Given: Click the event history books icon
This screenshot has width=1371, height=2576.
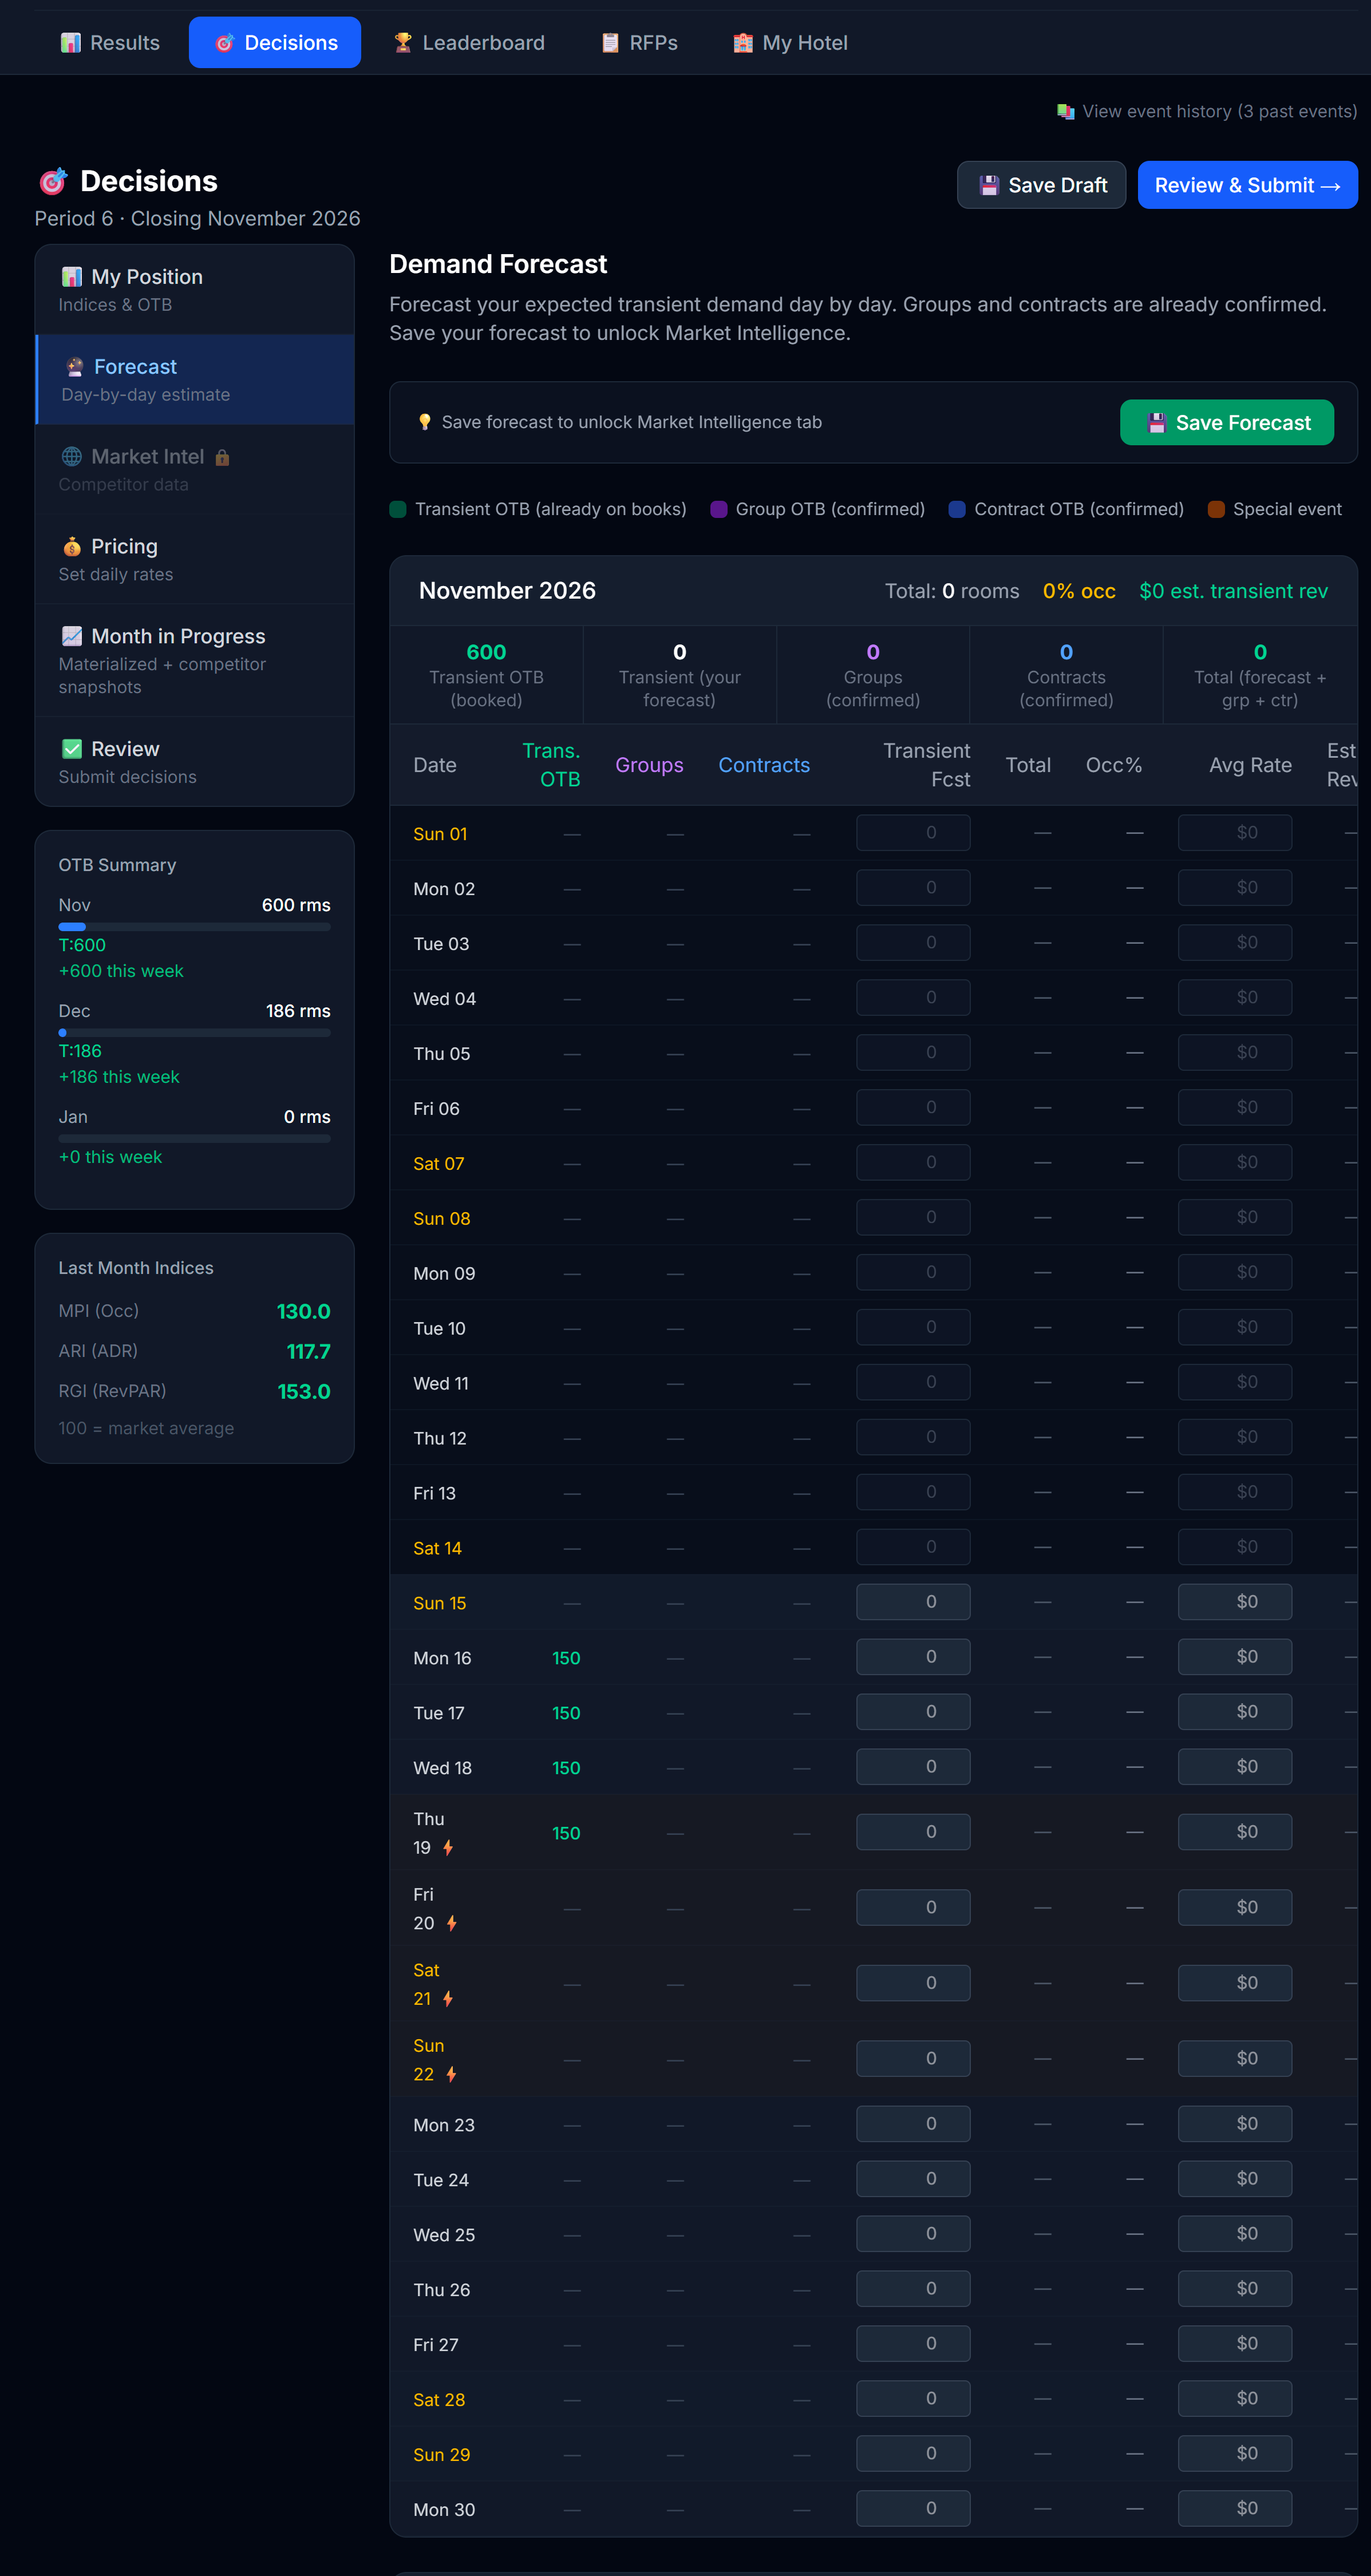Looking at the screenshot, I should [x=1066, y=111].
